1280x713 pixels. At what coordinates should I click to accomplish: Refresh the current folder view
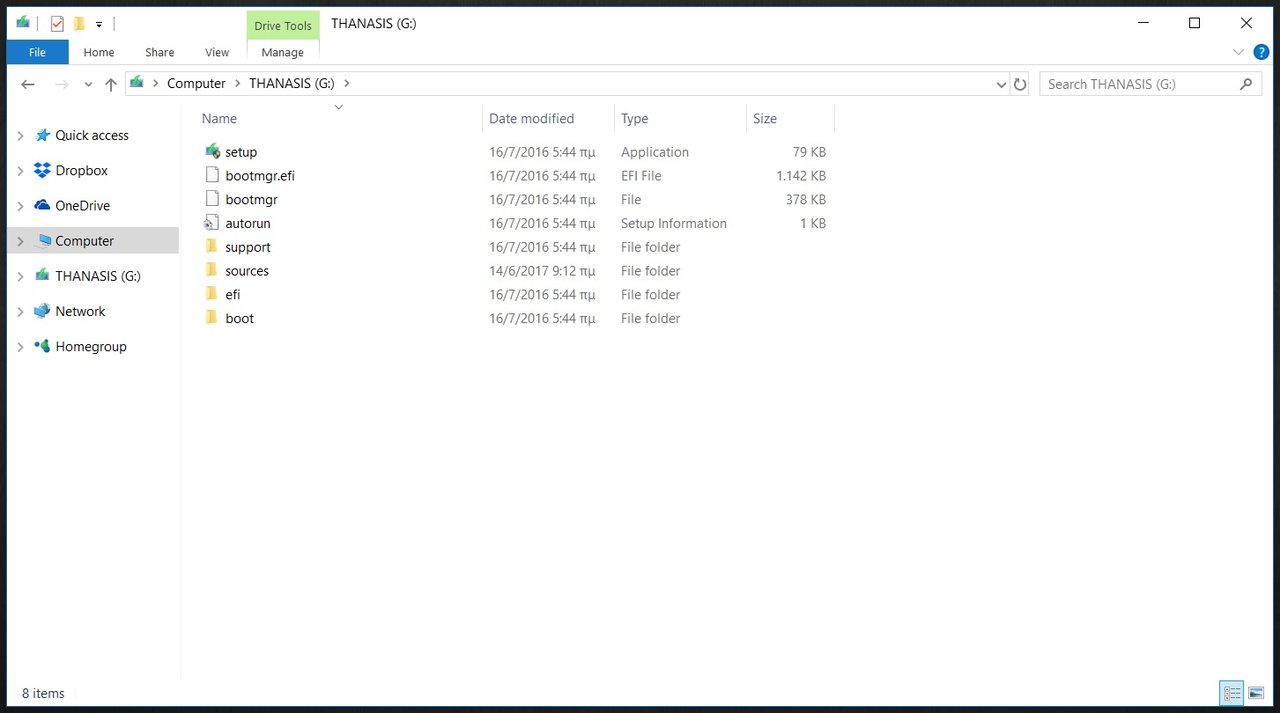(1020, 84)
